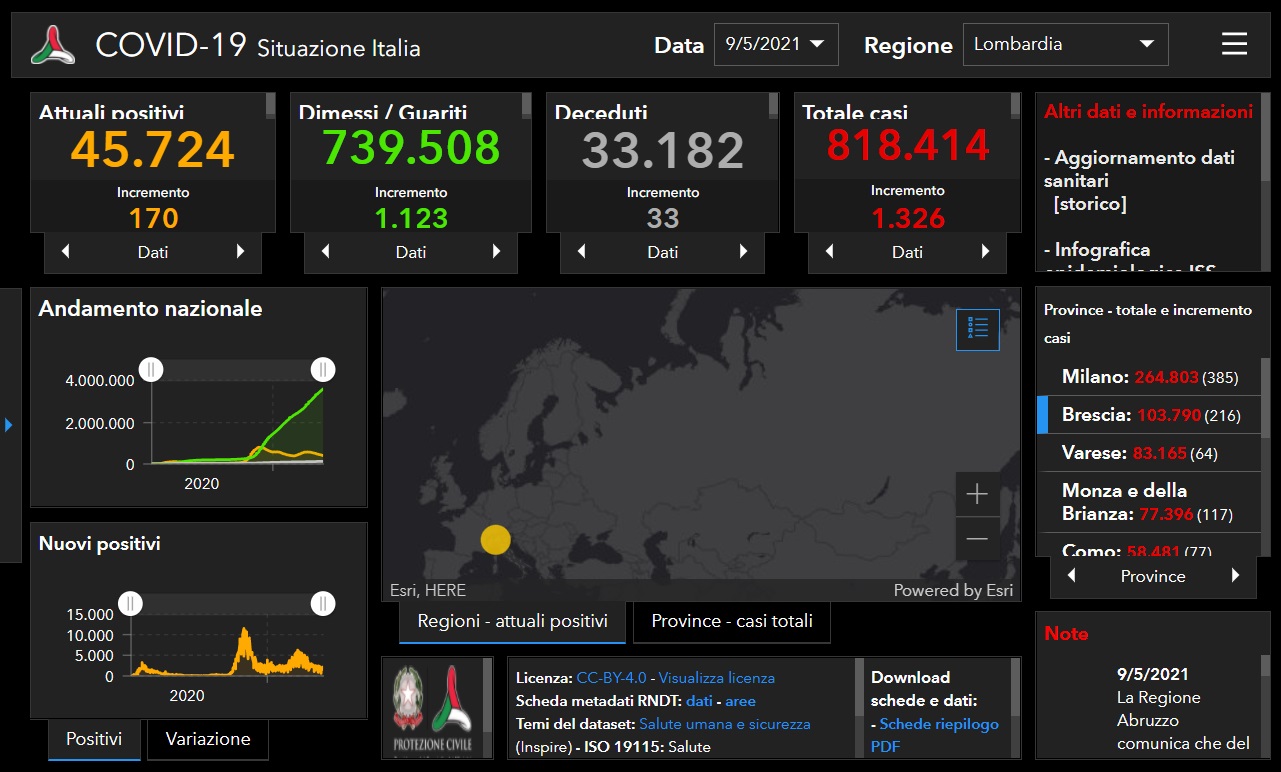Image resolution: width=1281 pixels, height=772 pixels.
Task: Click previous arrow under Dimessi / Guariti
Action: click(x=325, y=252)
